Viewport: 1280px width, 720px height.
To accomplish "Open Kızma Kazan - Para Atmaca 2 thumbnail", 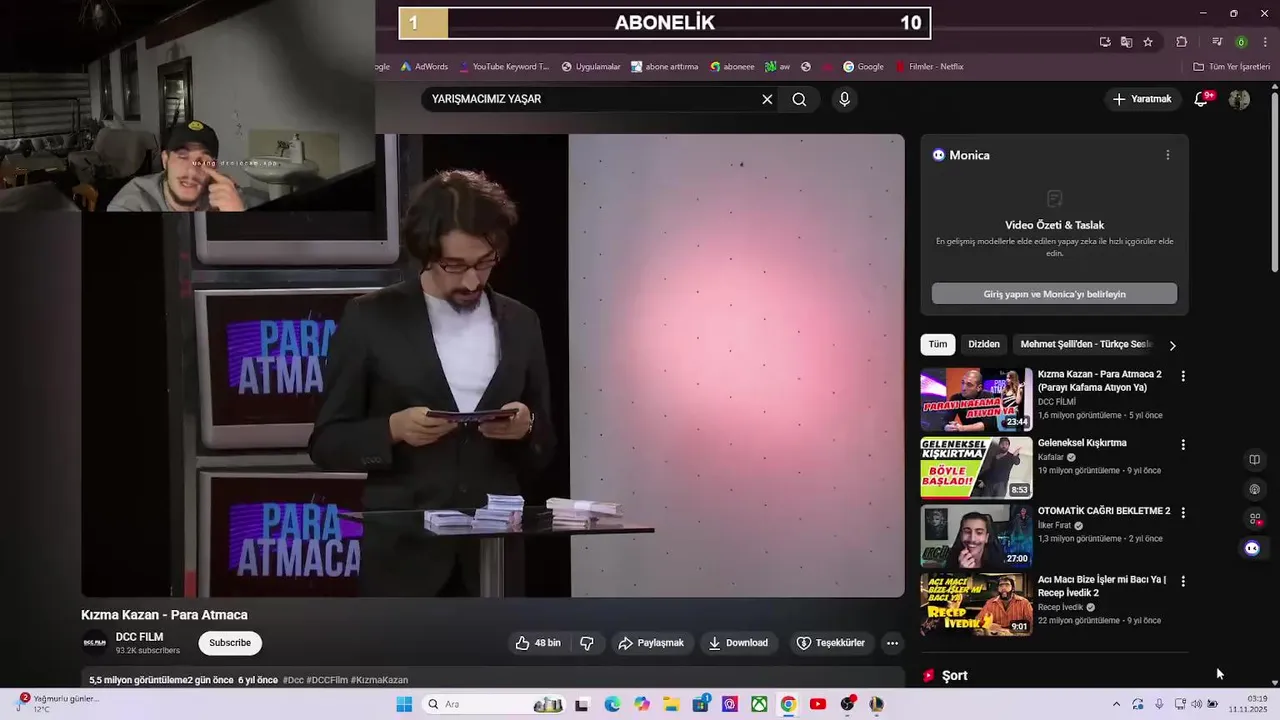I will point(976,399).
